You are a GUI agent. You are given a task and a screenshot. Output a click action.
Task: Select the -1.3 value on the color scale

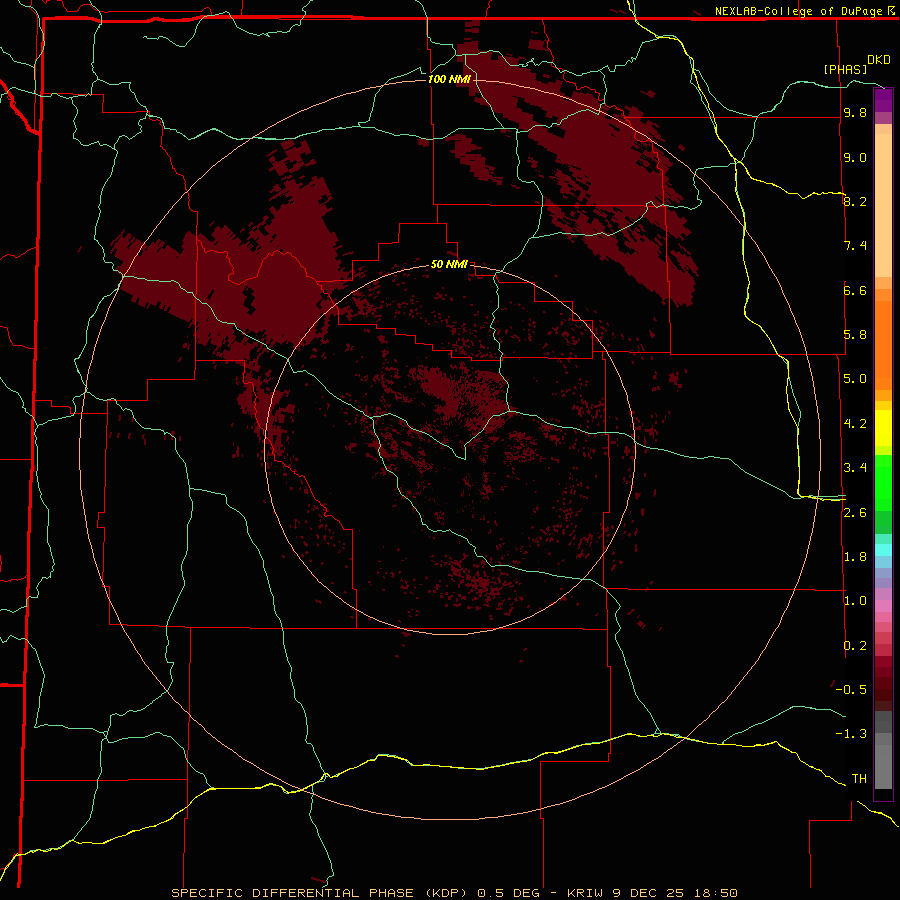(x=851, y=734)
